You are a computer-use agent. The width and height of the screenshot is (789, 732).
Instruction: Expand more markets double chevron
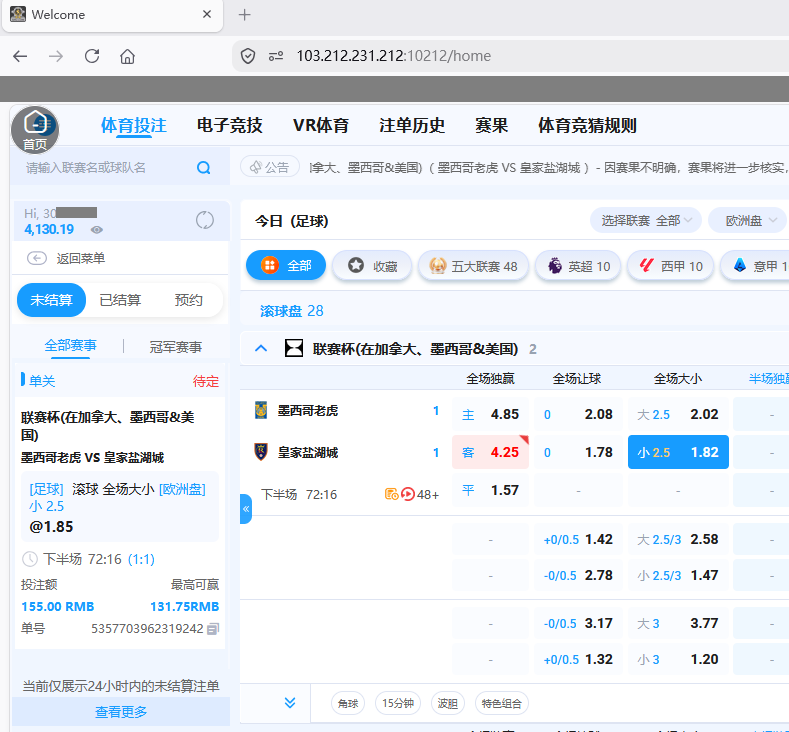click(290, 703)
